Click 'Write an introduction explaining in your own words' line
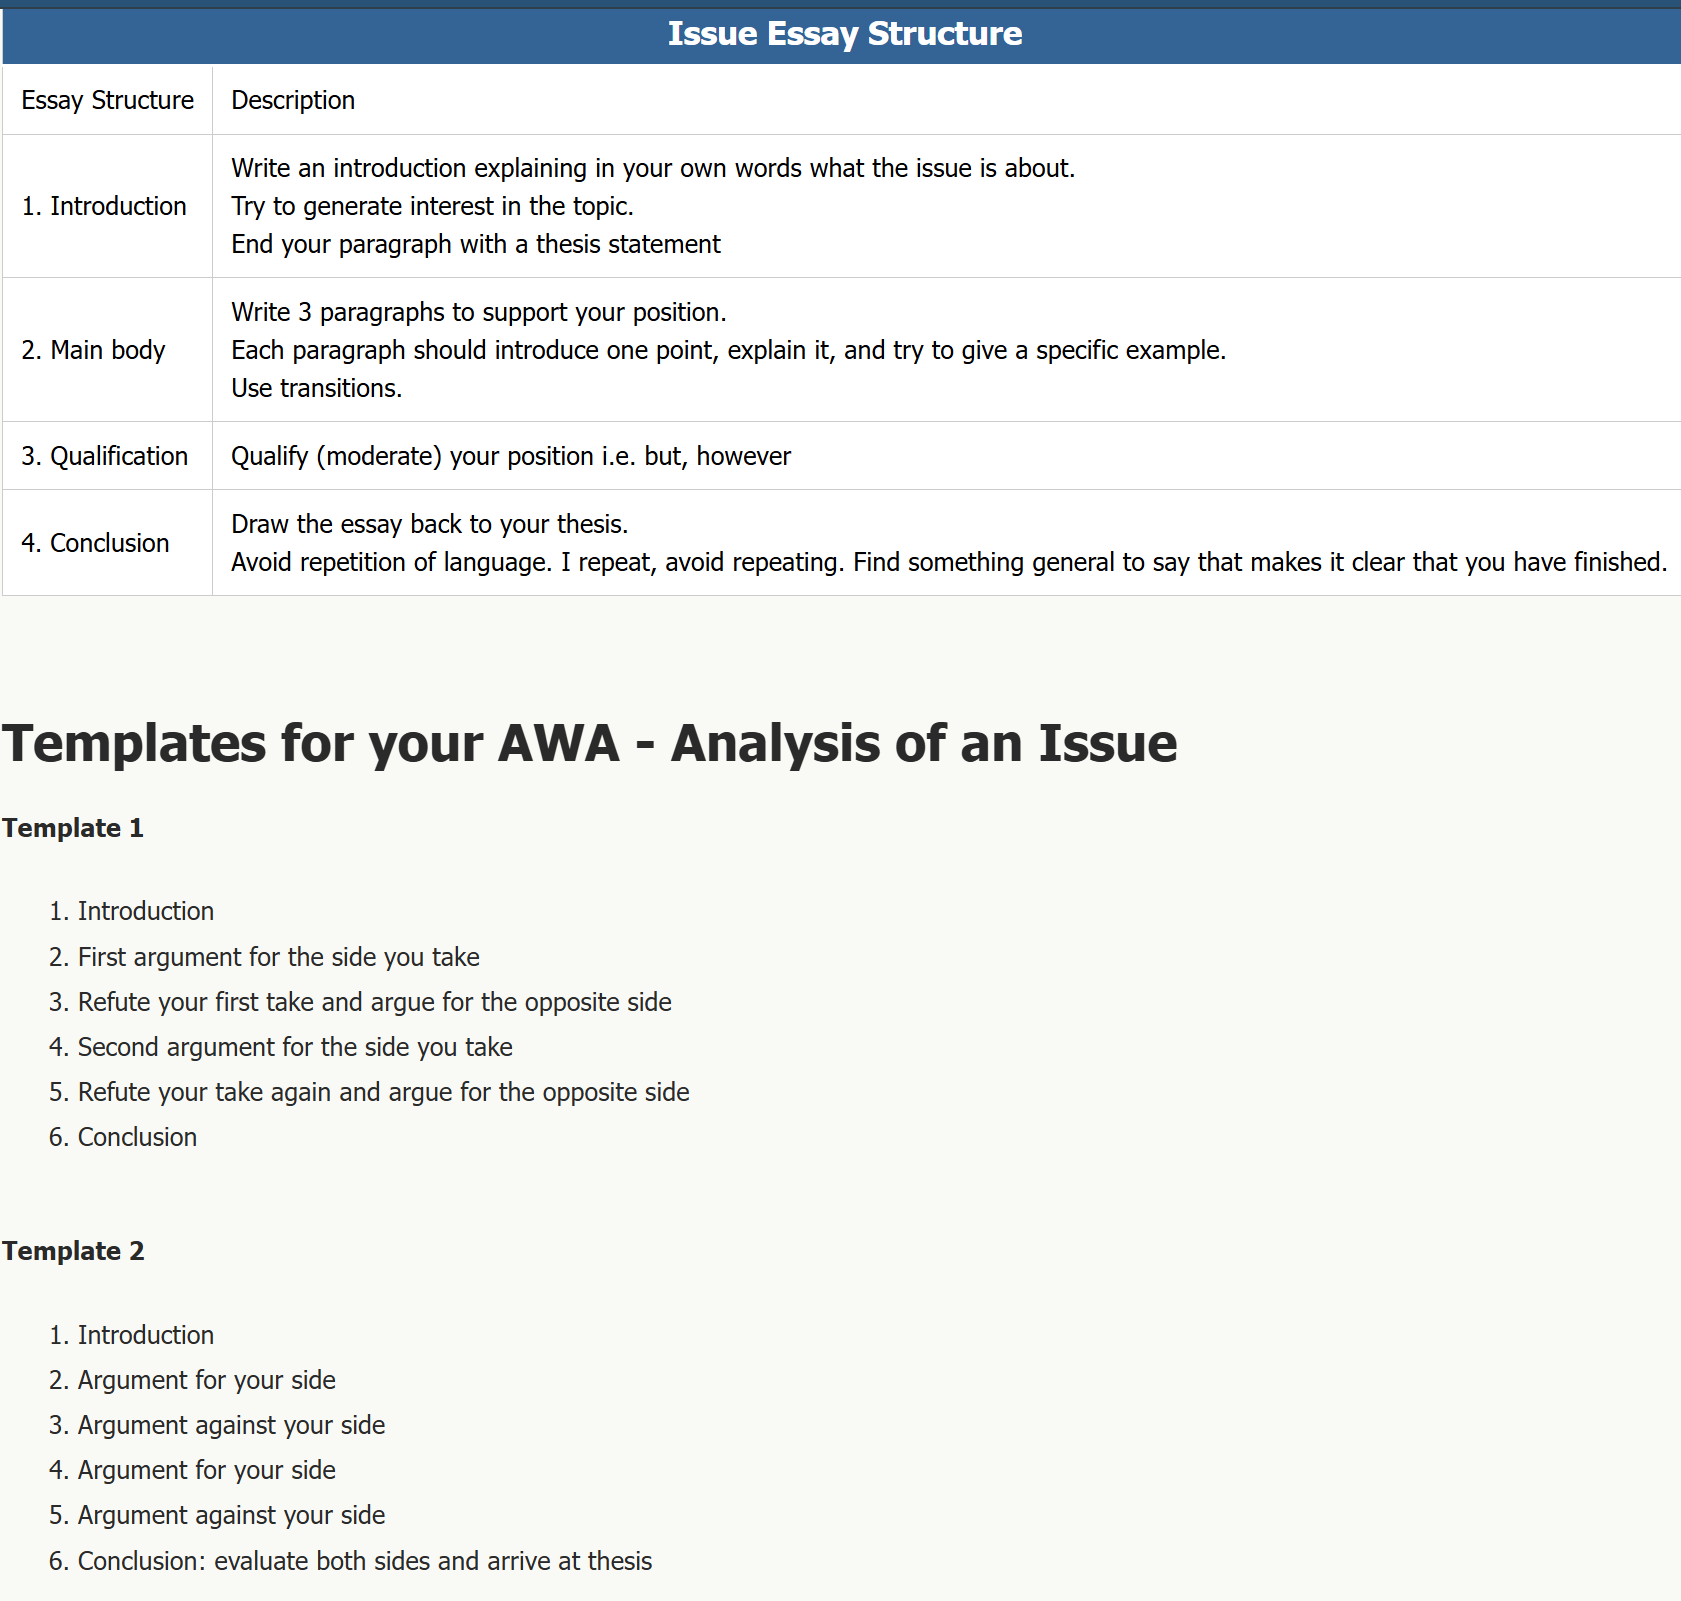This screenshot has height=1601, width=1681. click(653, 168)
